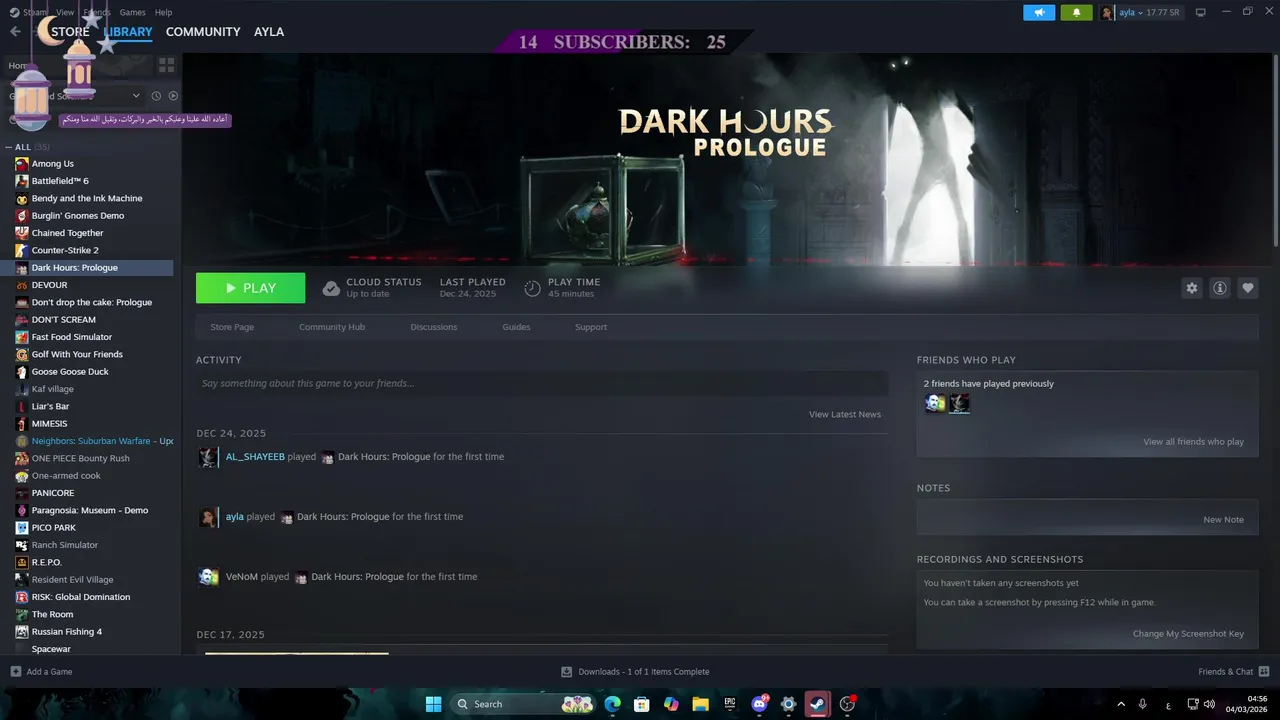Viewport: 1280px width, 720px height.
Task: Open the Help menu
Action: pos(164,12)
